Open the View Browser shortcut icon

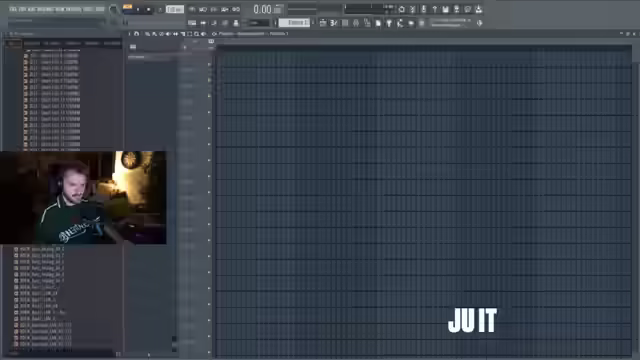tap(367, 23)
